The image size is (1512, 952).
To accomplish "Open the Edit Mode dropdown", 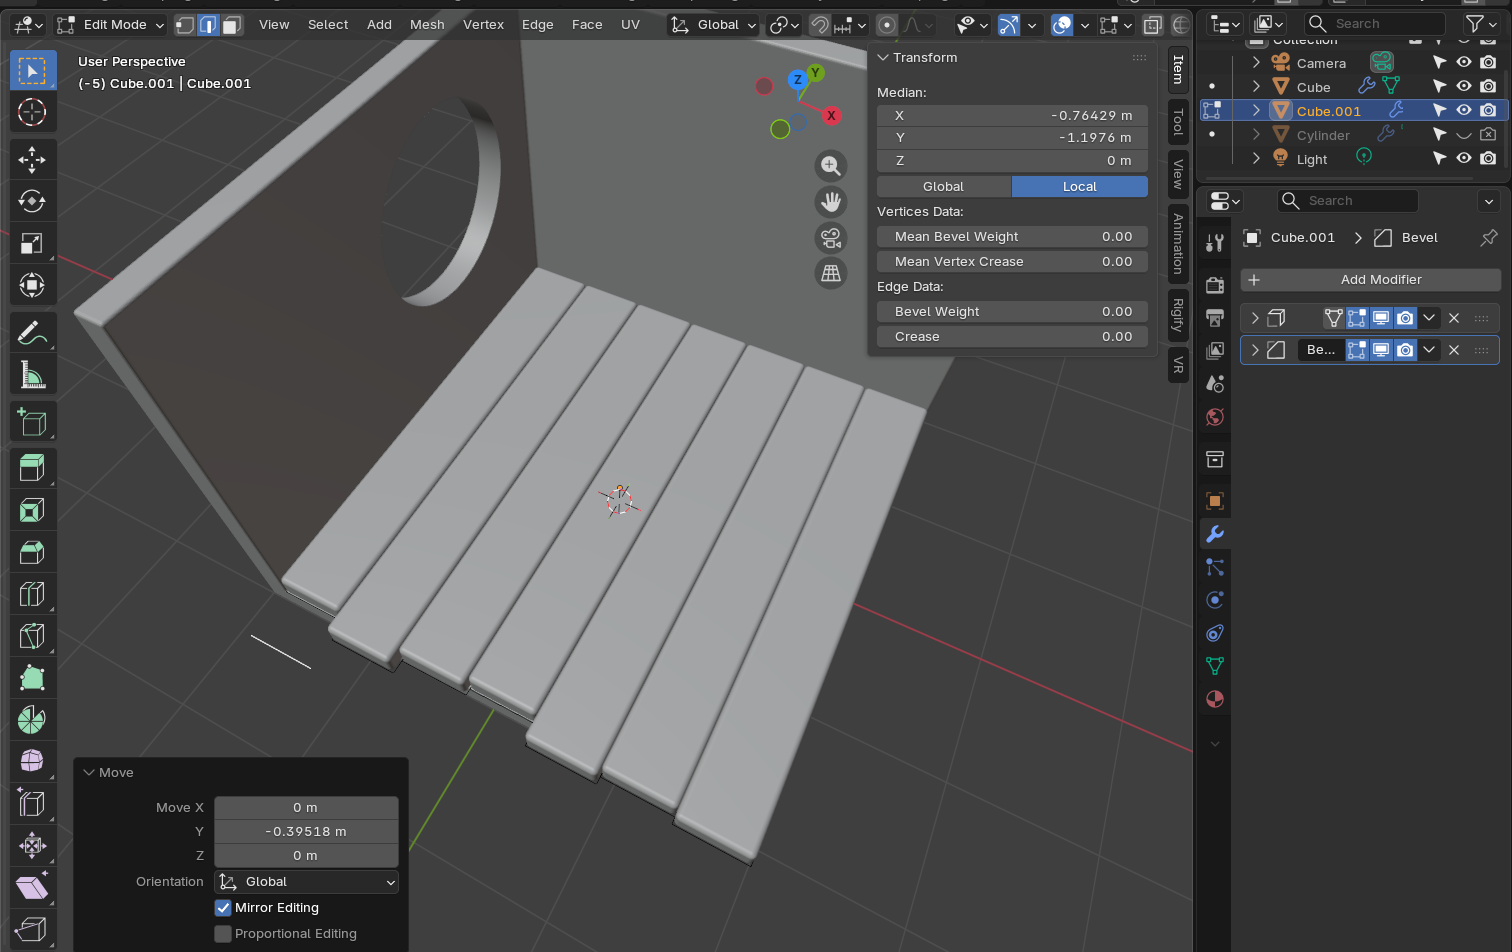I will [110, 25].
